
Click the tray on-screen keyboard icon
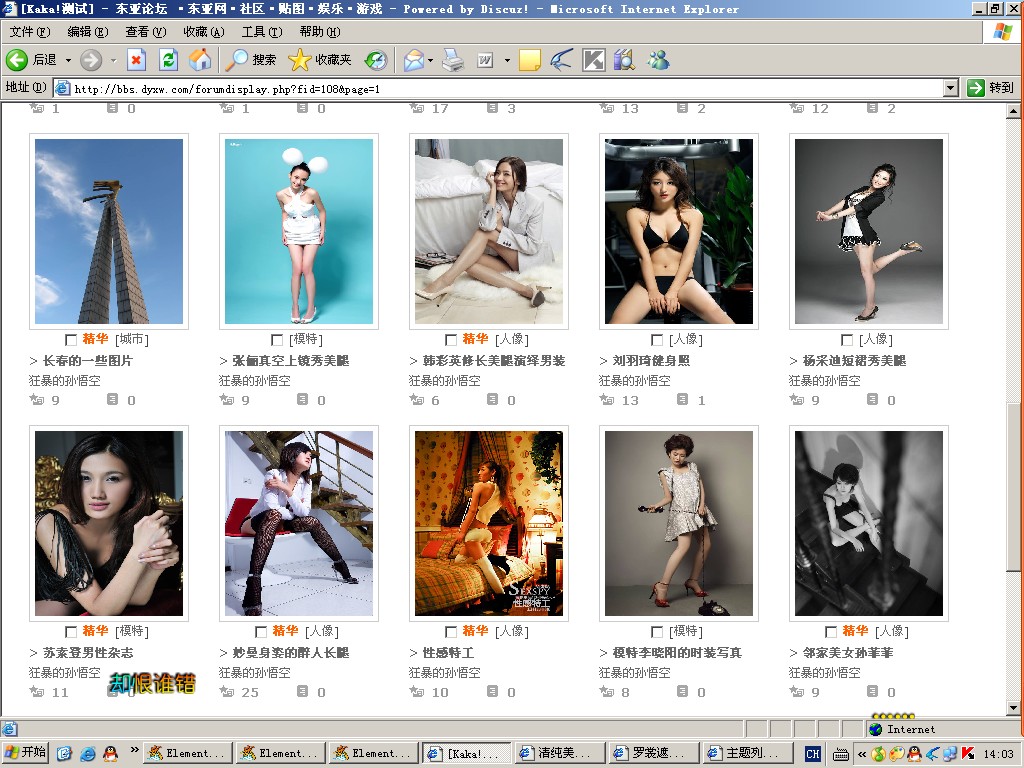[x=841, y=754]
